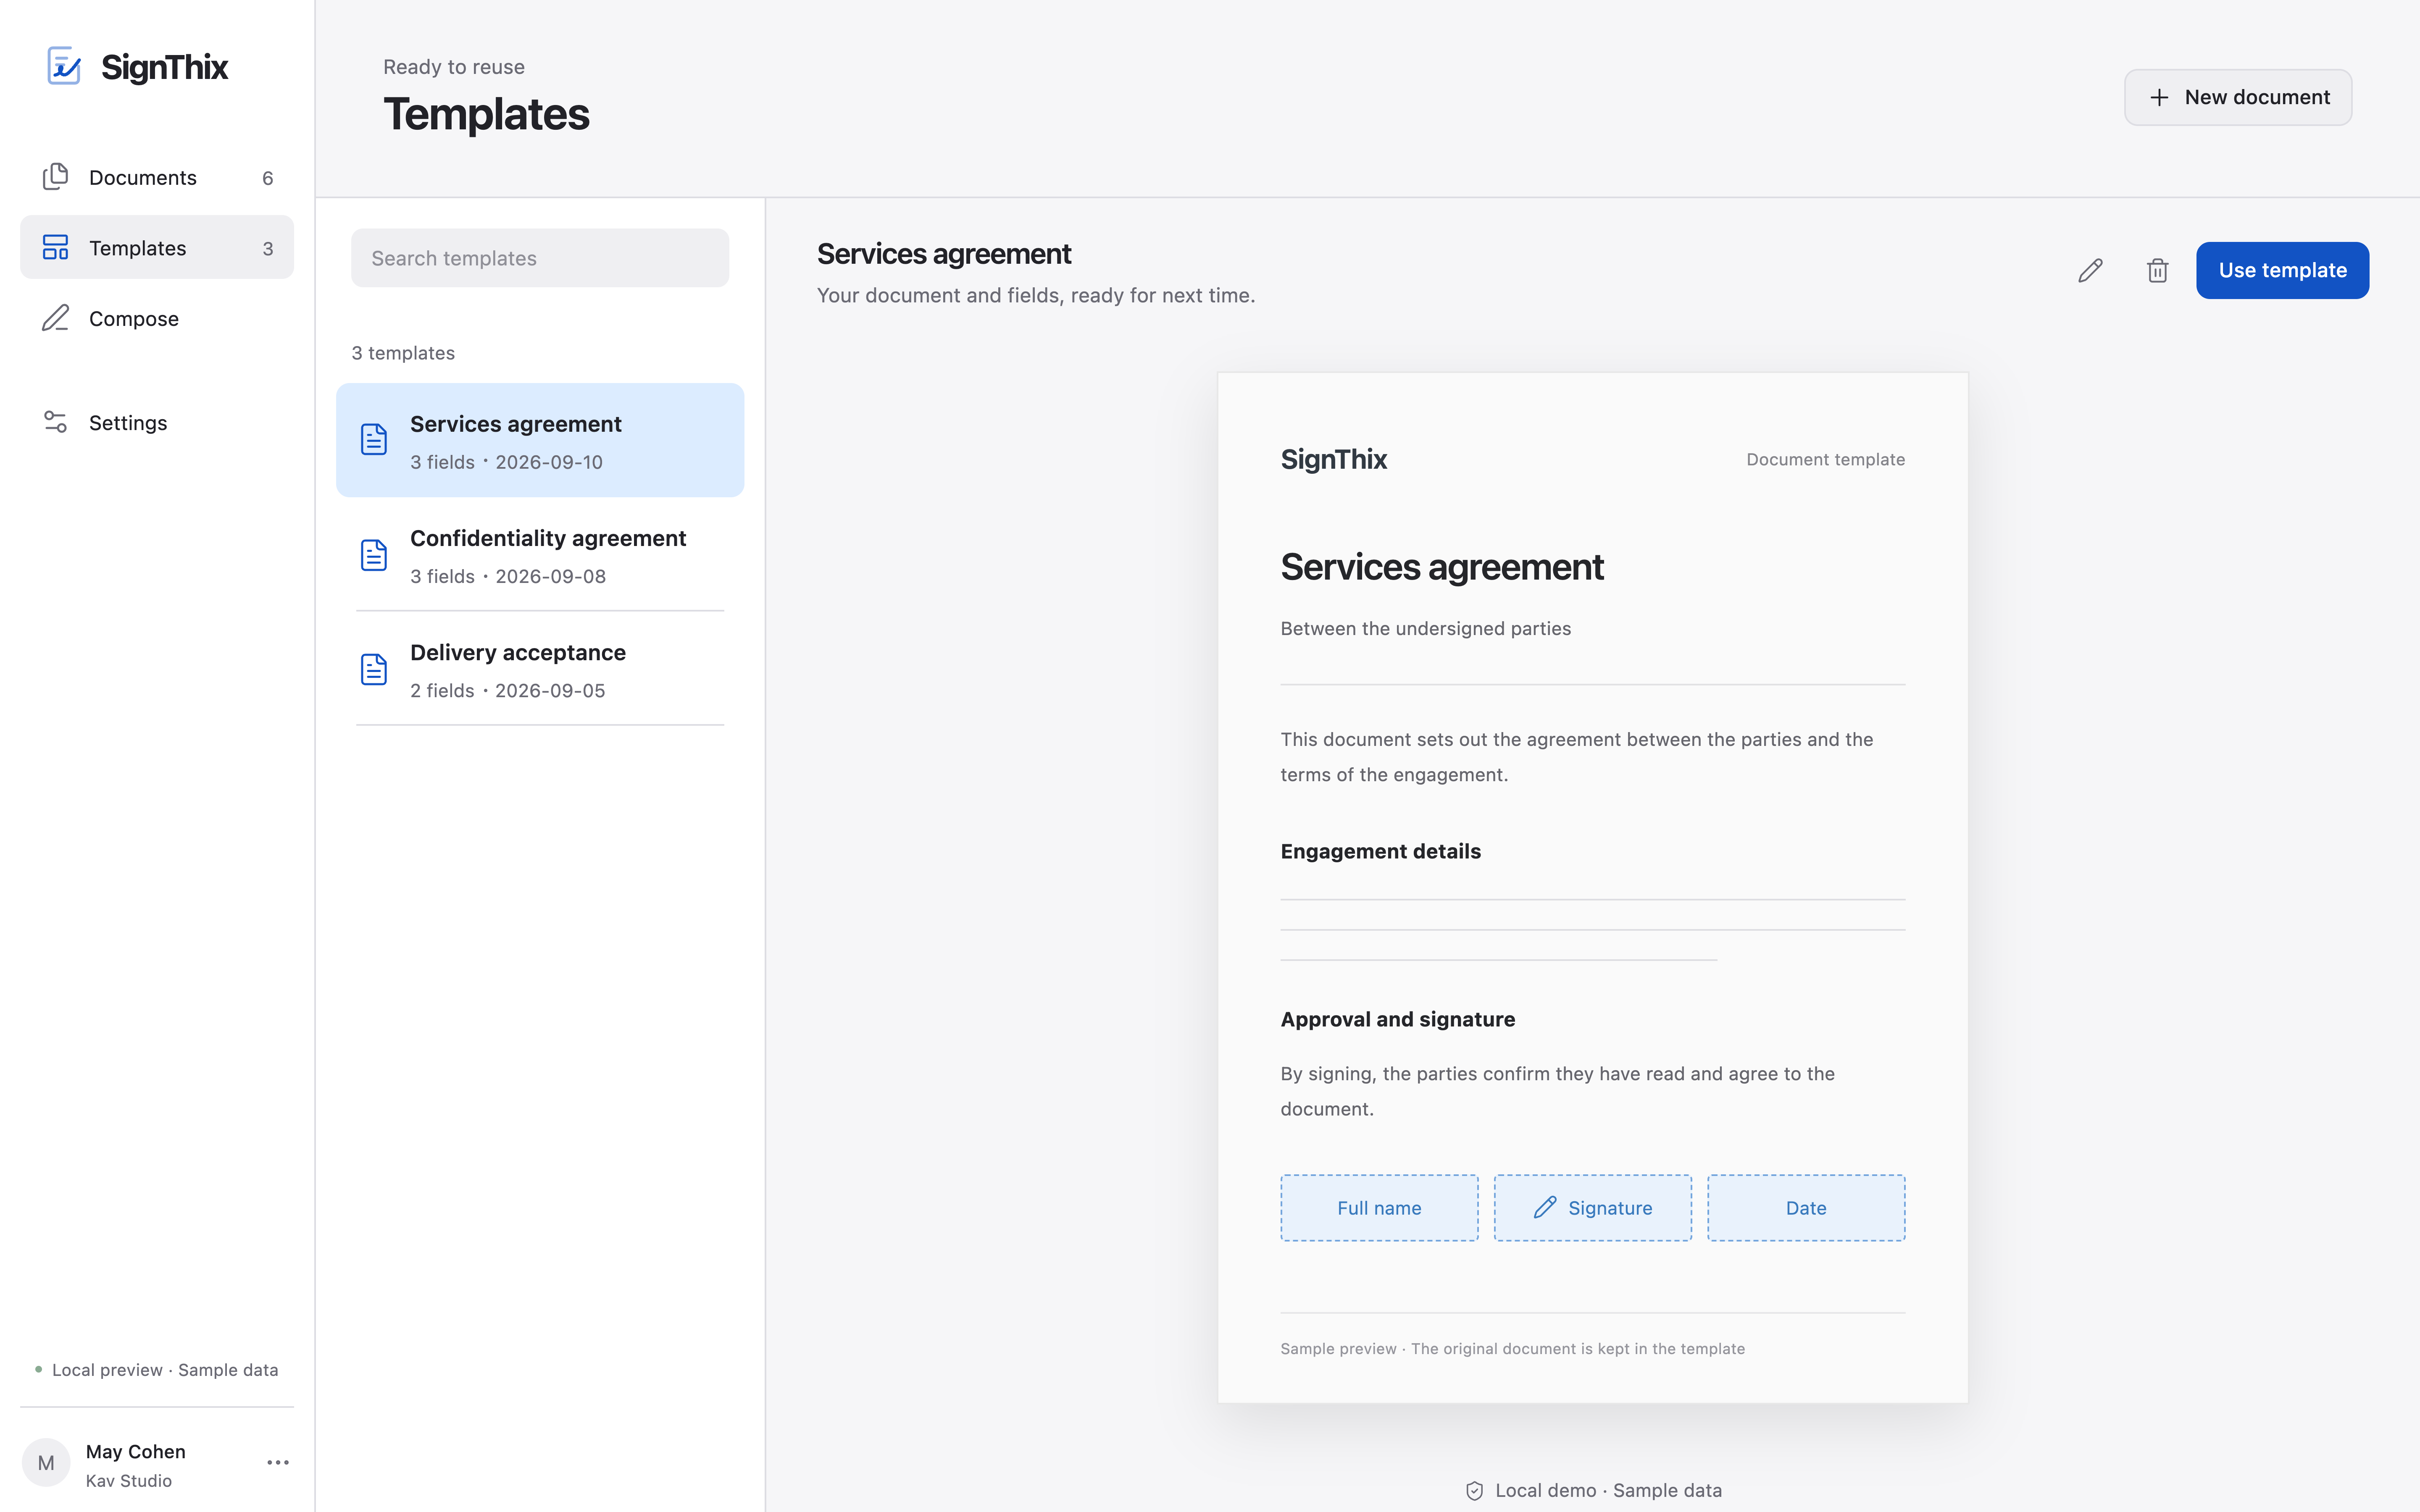Screen dimensions: 2420x1512
Task: Focus the Search templates field
Action: pos(540,258)
